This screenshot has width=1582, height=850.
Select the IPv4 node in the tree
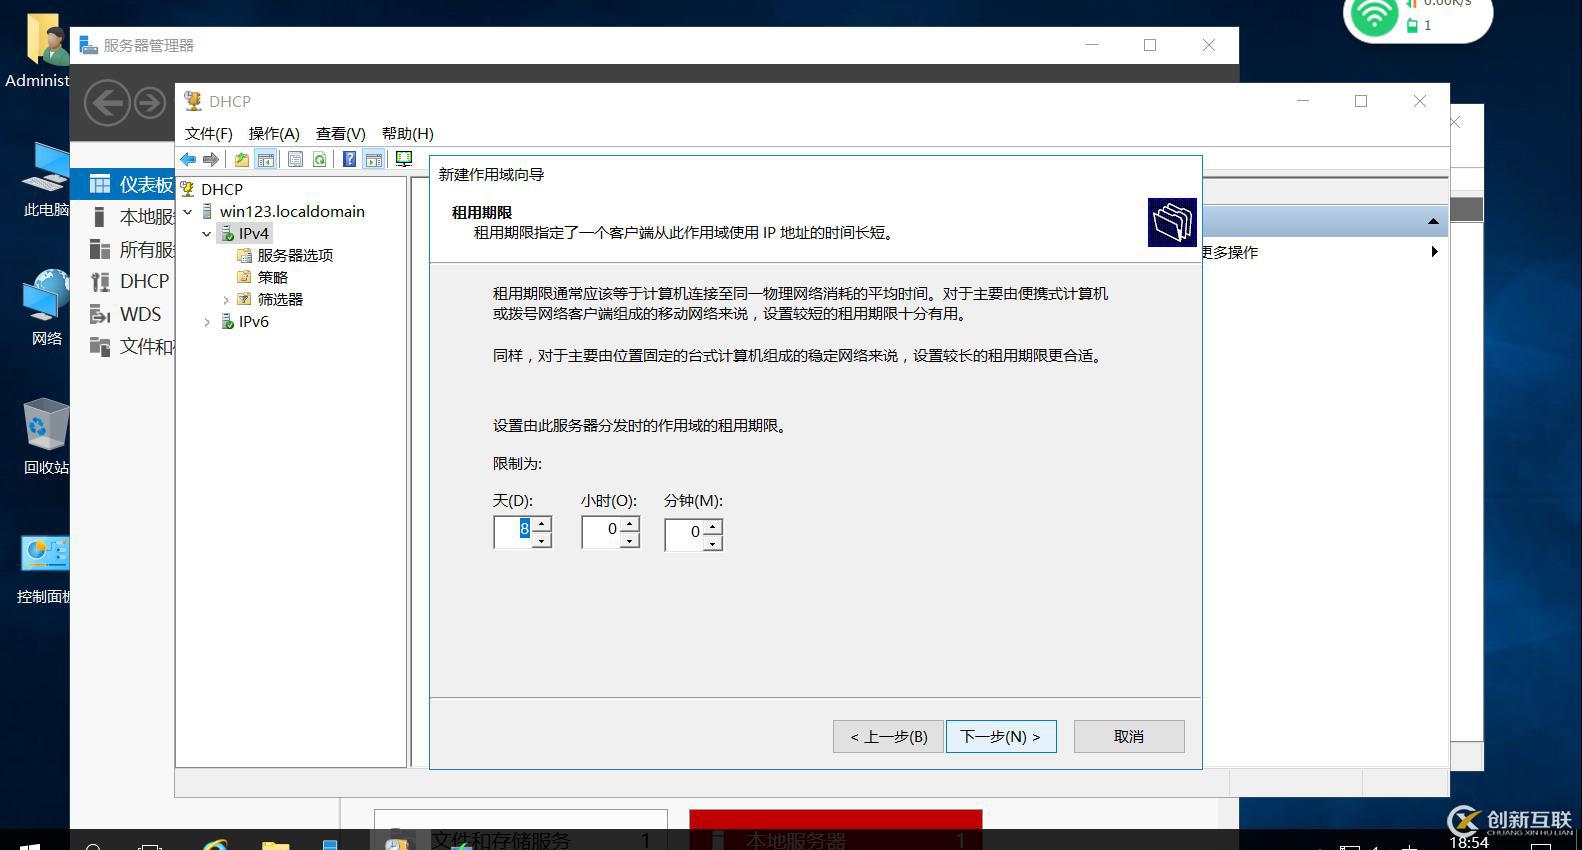(254, 233)
